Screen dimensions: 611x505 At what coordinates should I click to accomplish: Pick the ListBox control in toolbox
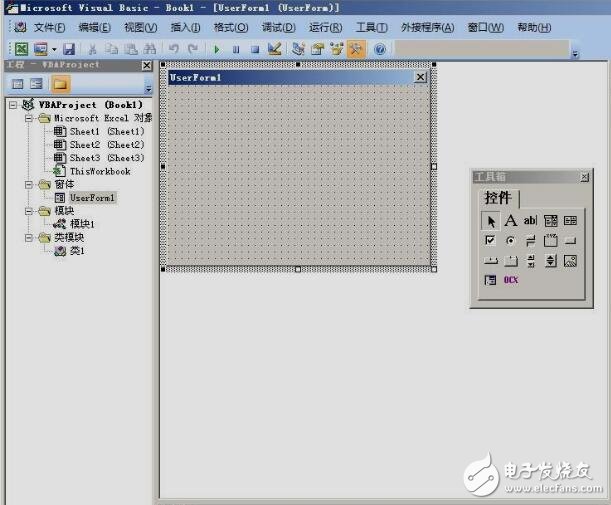coord(570,221)
